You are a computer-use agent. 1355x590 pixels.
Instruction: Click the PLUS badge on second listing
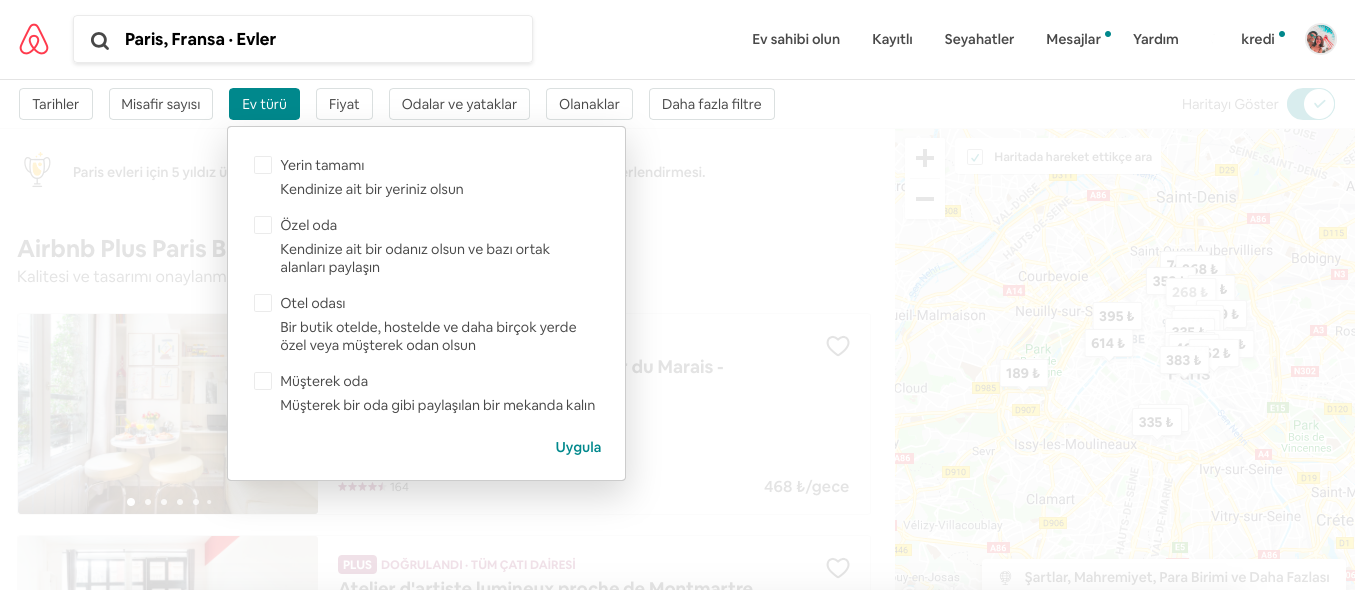coord(356,565)
